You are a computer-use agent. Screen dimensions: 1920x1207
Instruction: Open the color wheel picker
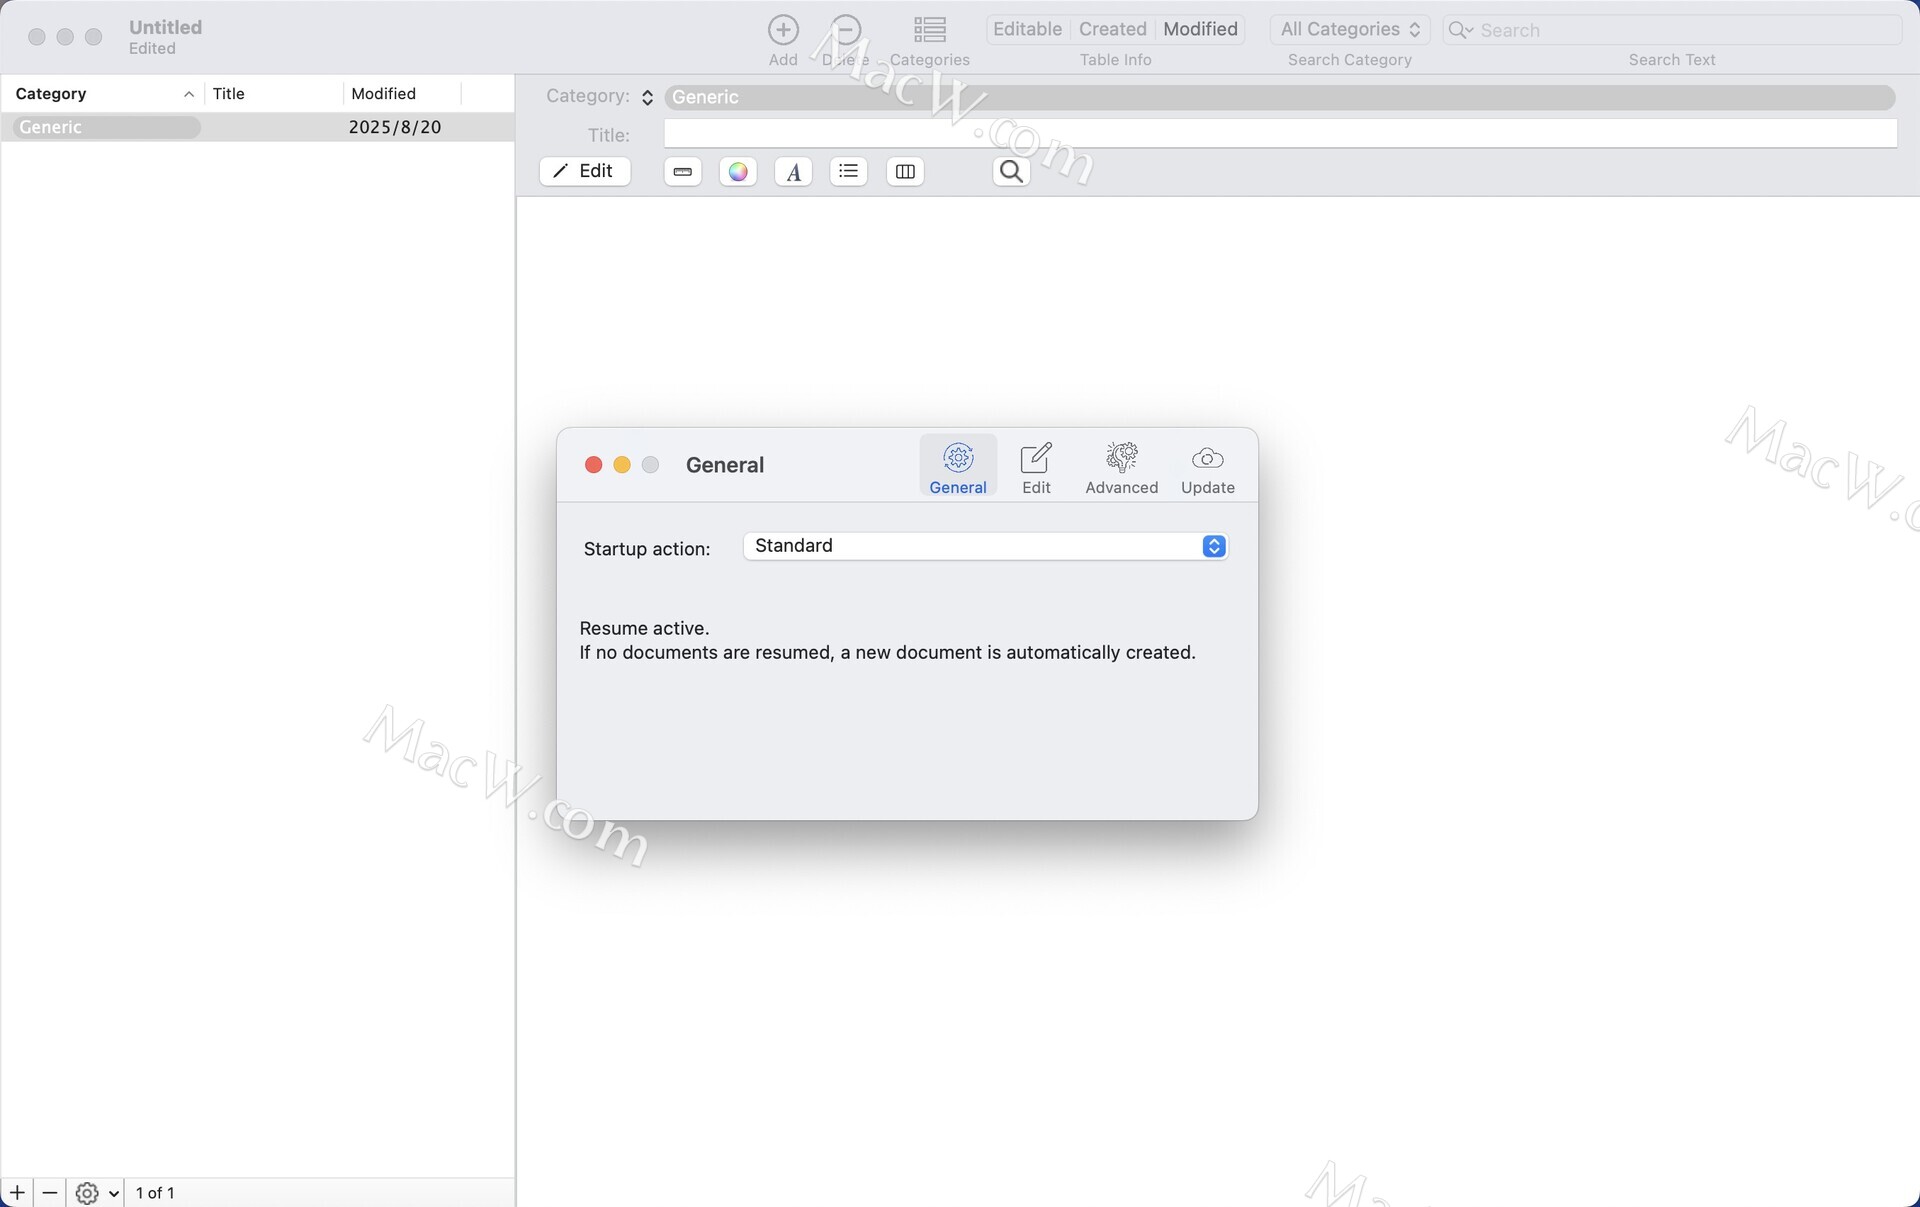point(738,172)
